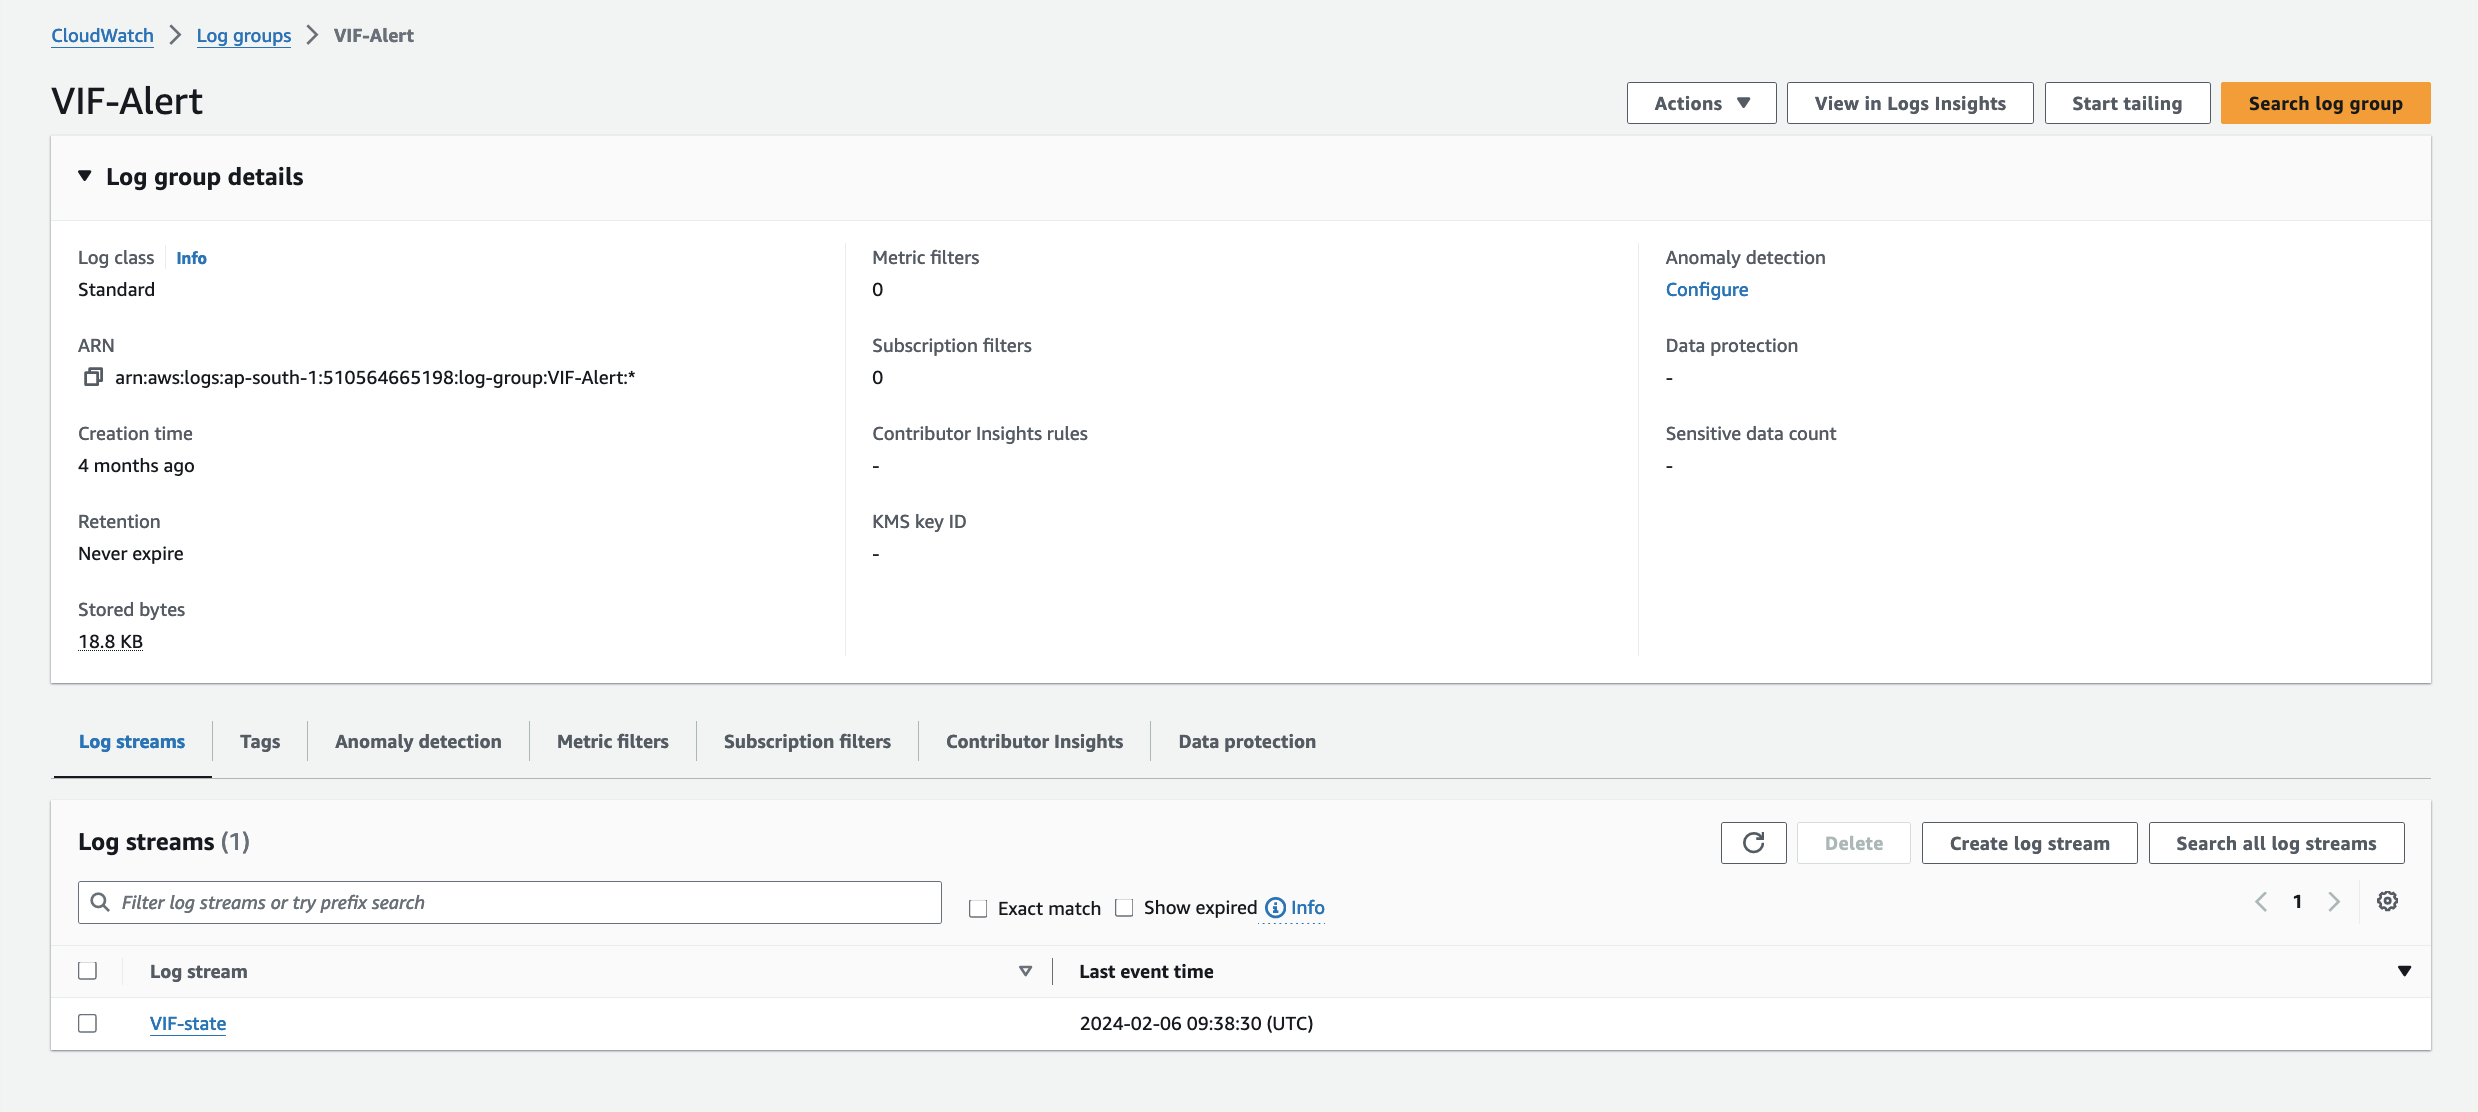Check the Show expired checkbox
2478x1112 pixels.
(x=1124, y=908)
